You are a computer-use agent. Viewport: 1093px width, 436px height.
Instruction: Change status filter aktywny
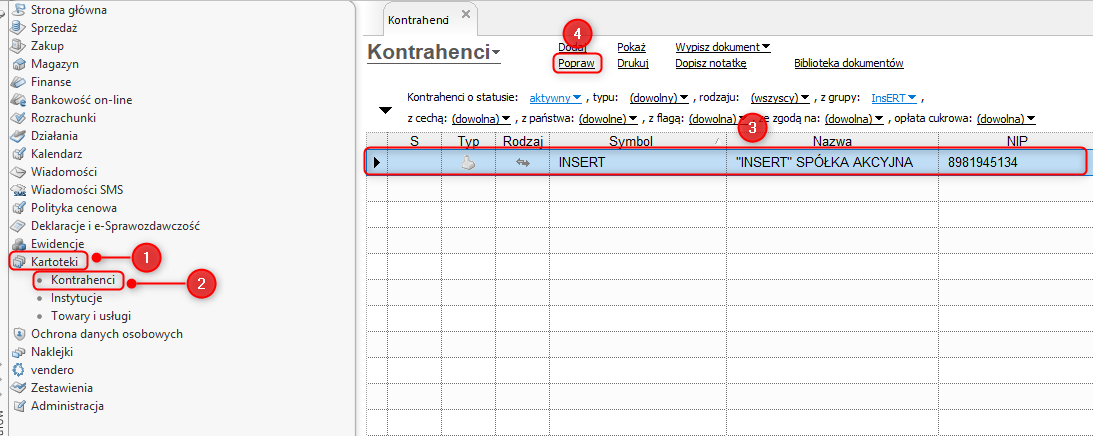click(x=556, y=98)
